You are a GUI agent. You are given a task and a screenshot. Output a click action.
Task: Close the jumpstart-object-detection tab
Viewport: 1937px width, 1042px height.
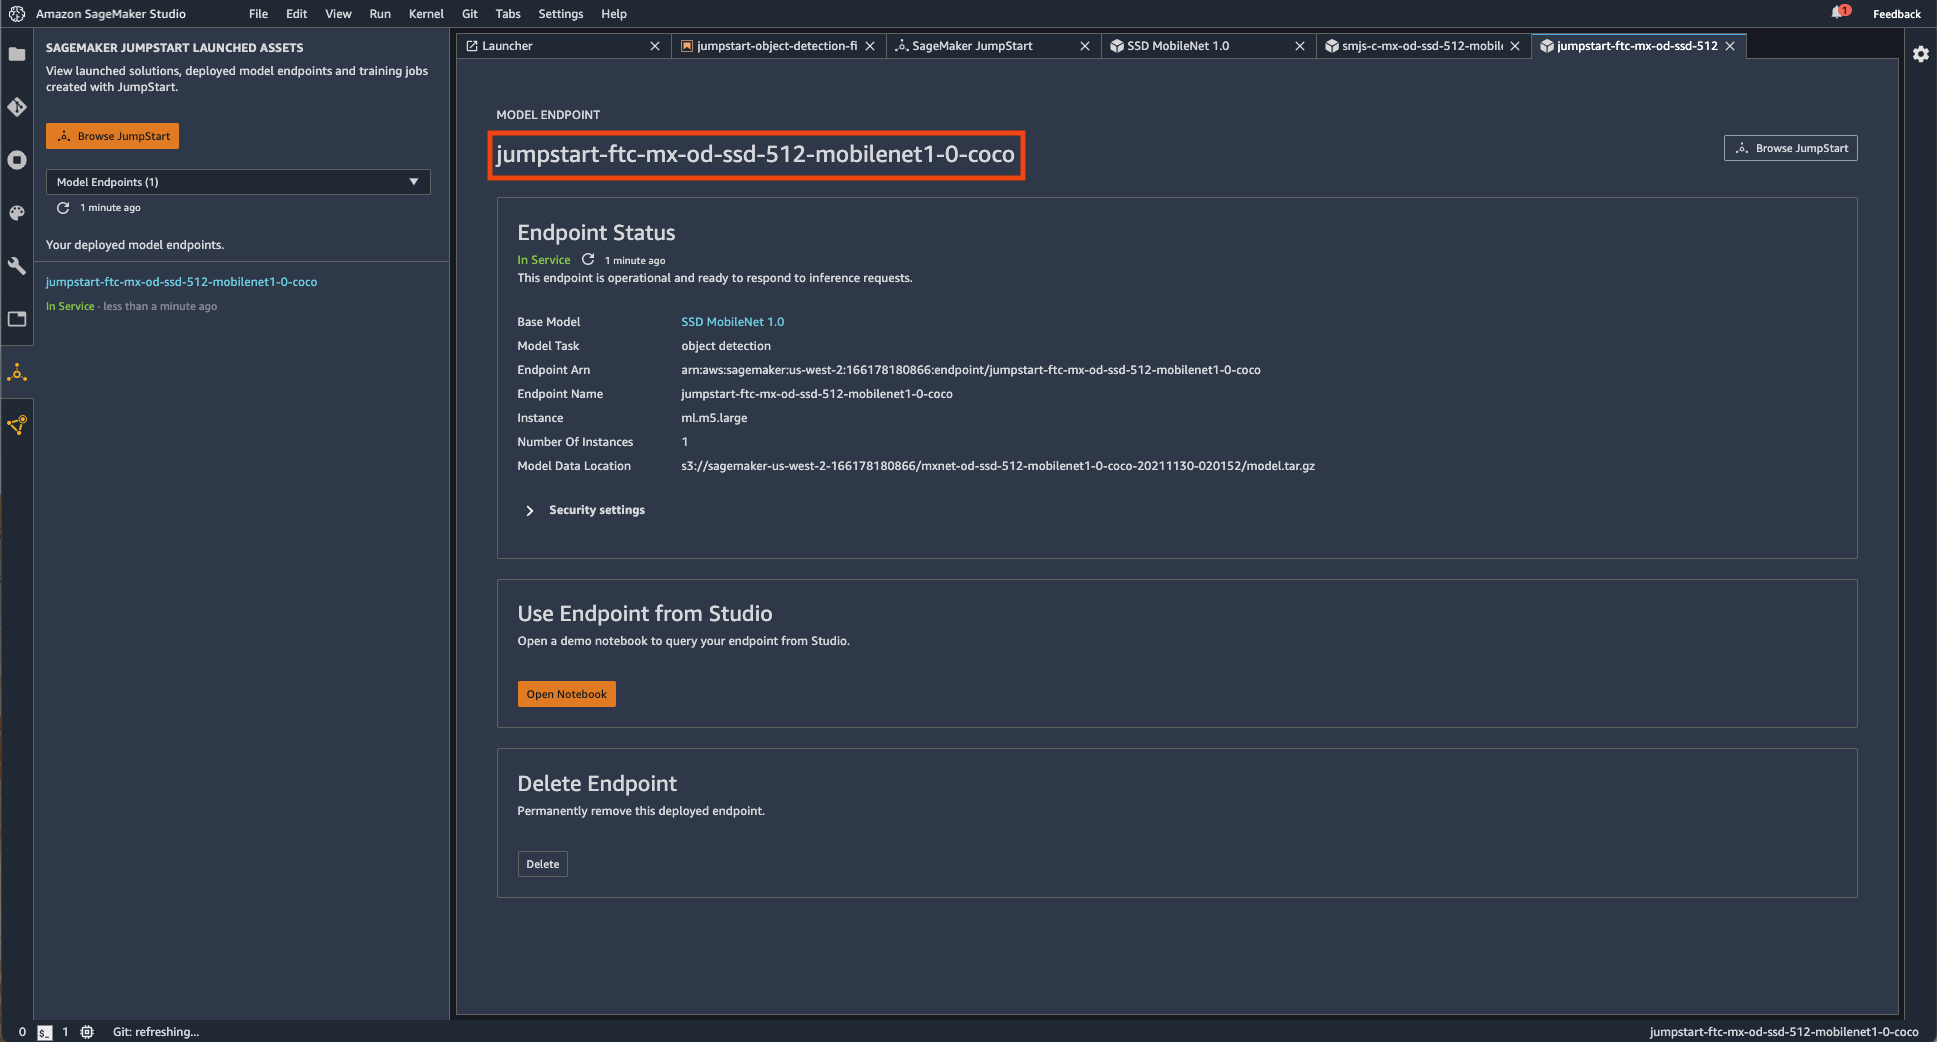point(870,46)
